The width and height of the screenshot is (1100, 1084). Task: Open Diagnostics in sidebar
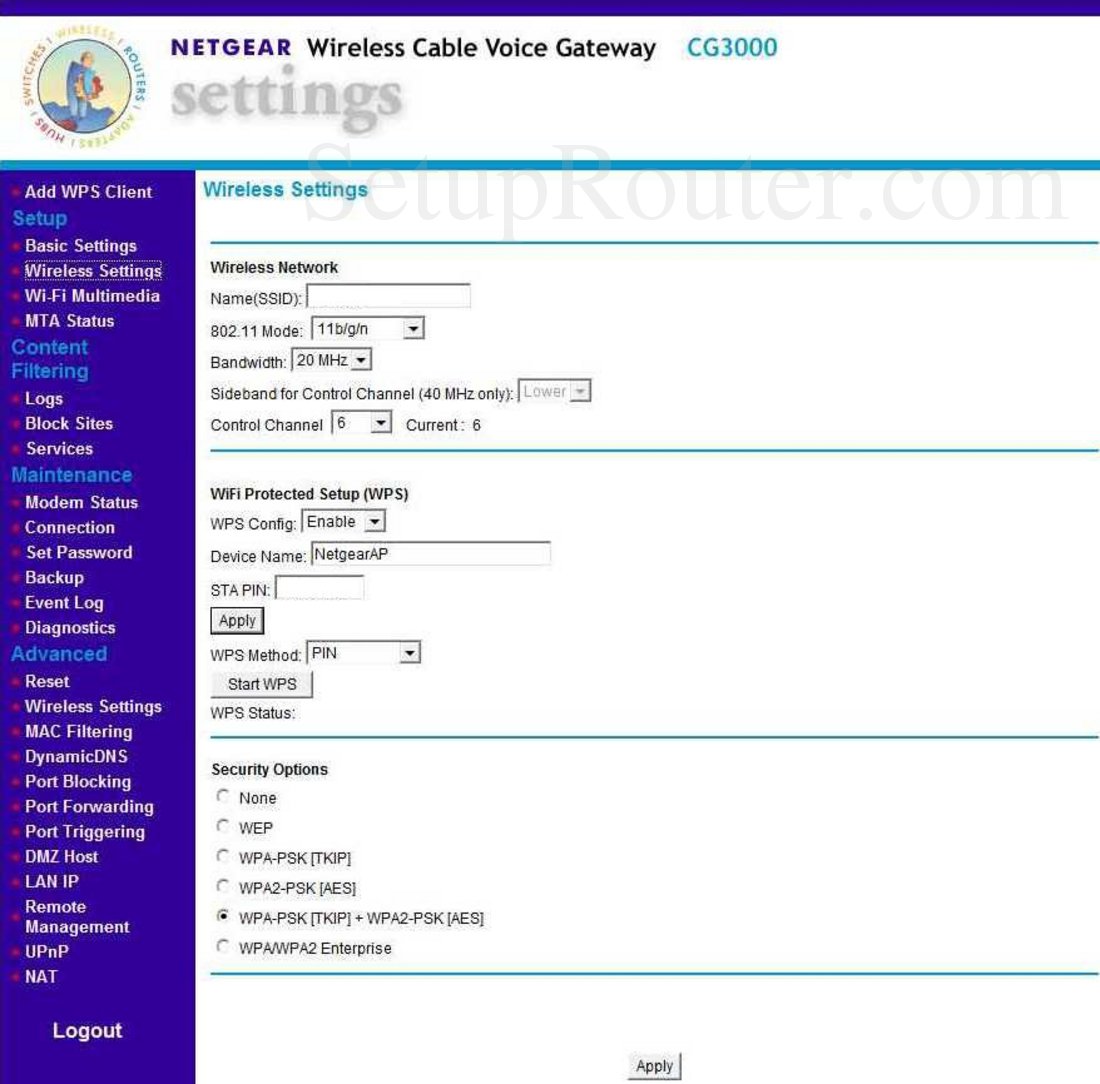(70, 627)
